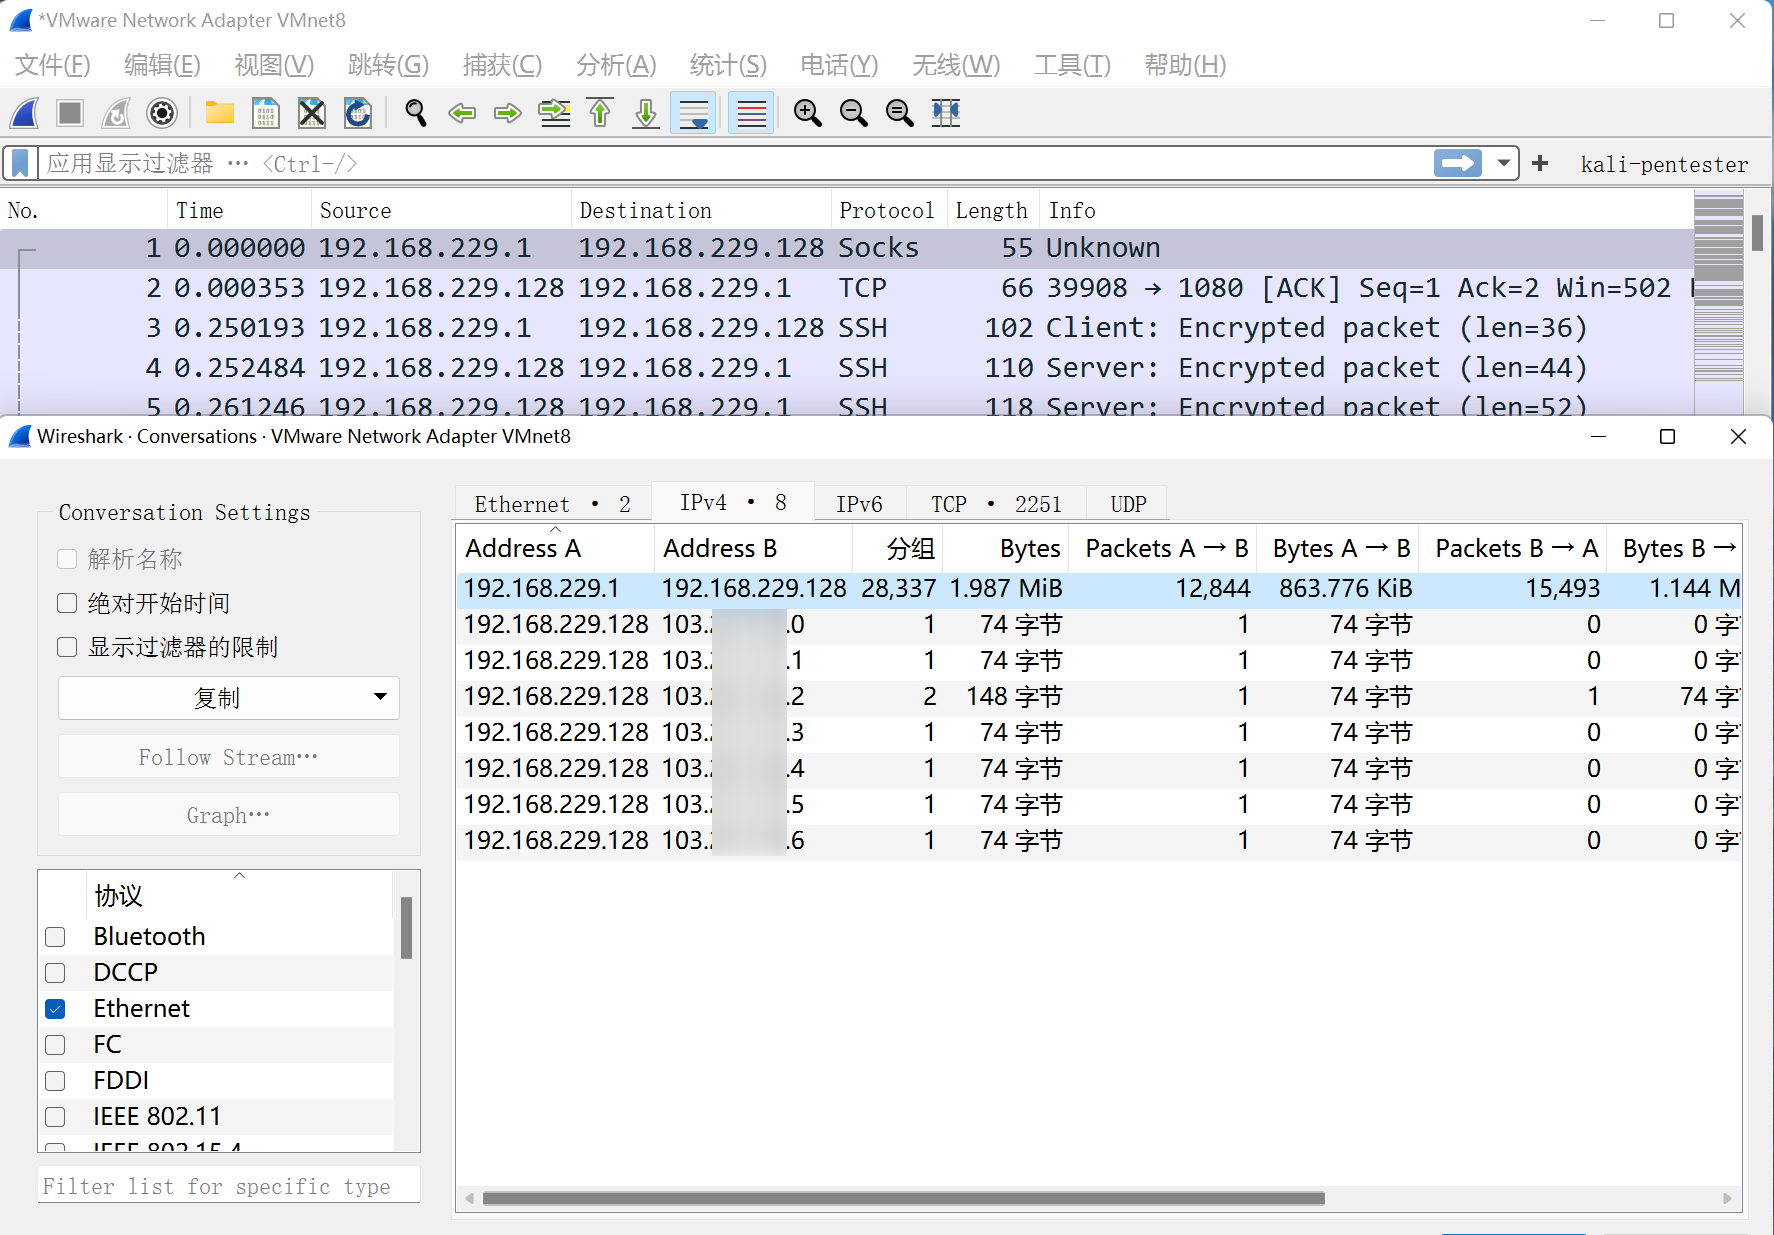Open capture options gear icon

pos(162,113)
